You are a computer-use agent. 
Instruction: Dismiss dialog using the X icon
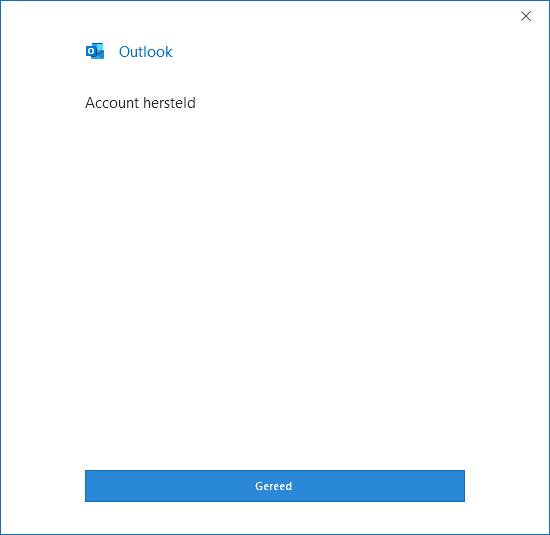pos(526,16)
